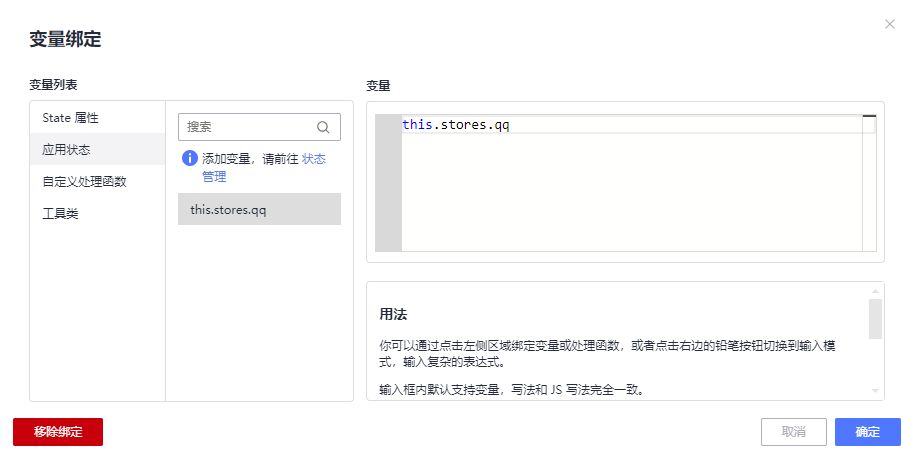The height and width of the screenshot is (460, 913).
Task: Open the 工具类 category
Action: pyautogui.click(x=98, y=214)
